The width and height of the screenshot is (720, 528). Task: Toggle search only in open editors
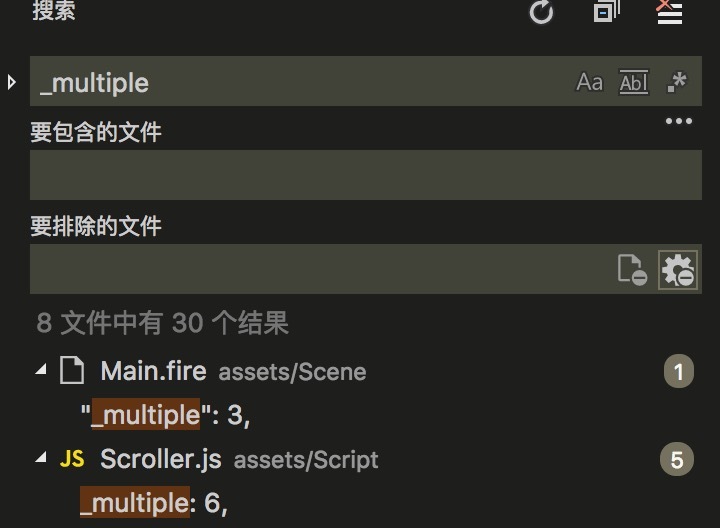coord(632,270)
